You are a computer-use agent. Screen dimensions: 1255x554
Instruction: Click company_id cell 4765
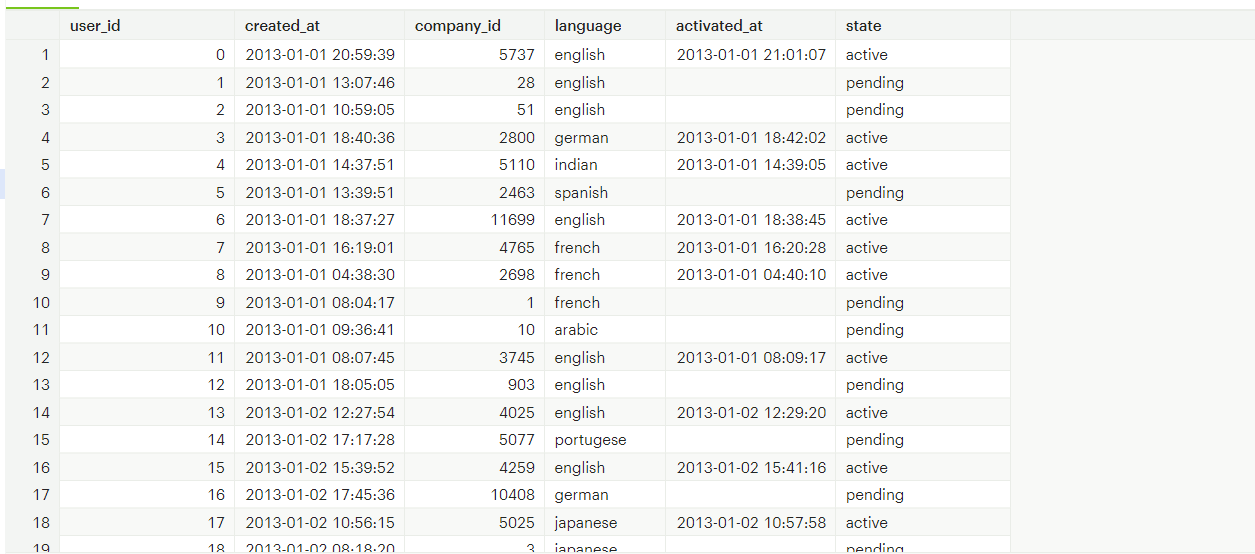(475, 247)
